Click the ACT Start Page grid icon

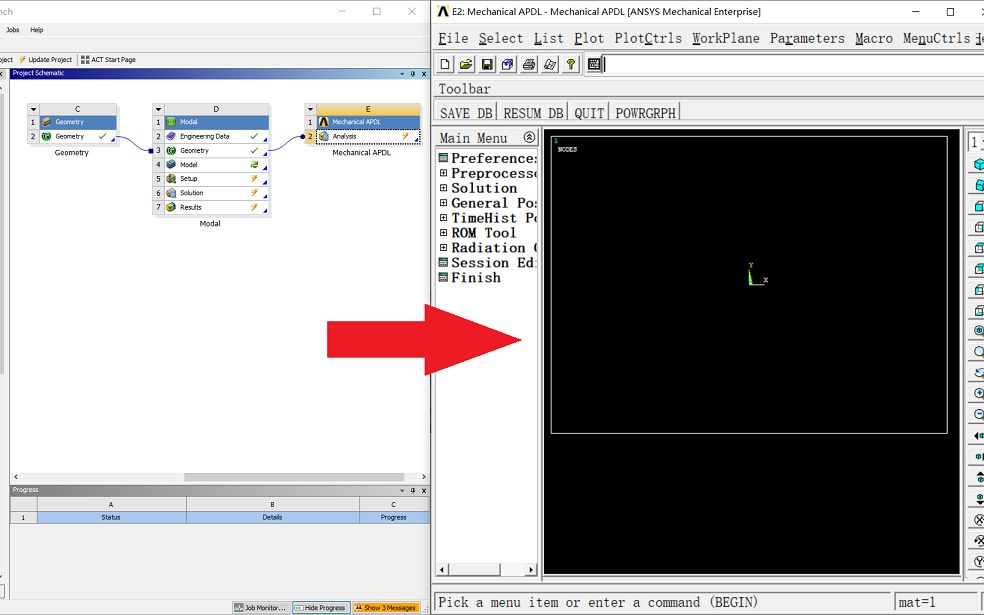(85, 60)
